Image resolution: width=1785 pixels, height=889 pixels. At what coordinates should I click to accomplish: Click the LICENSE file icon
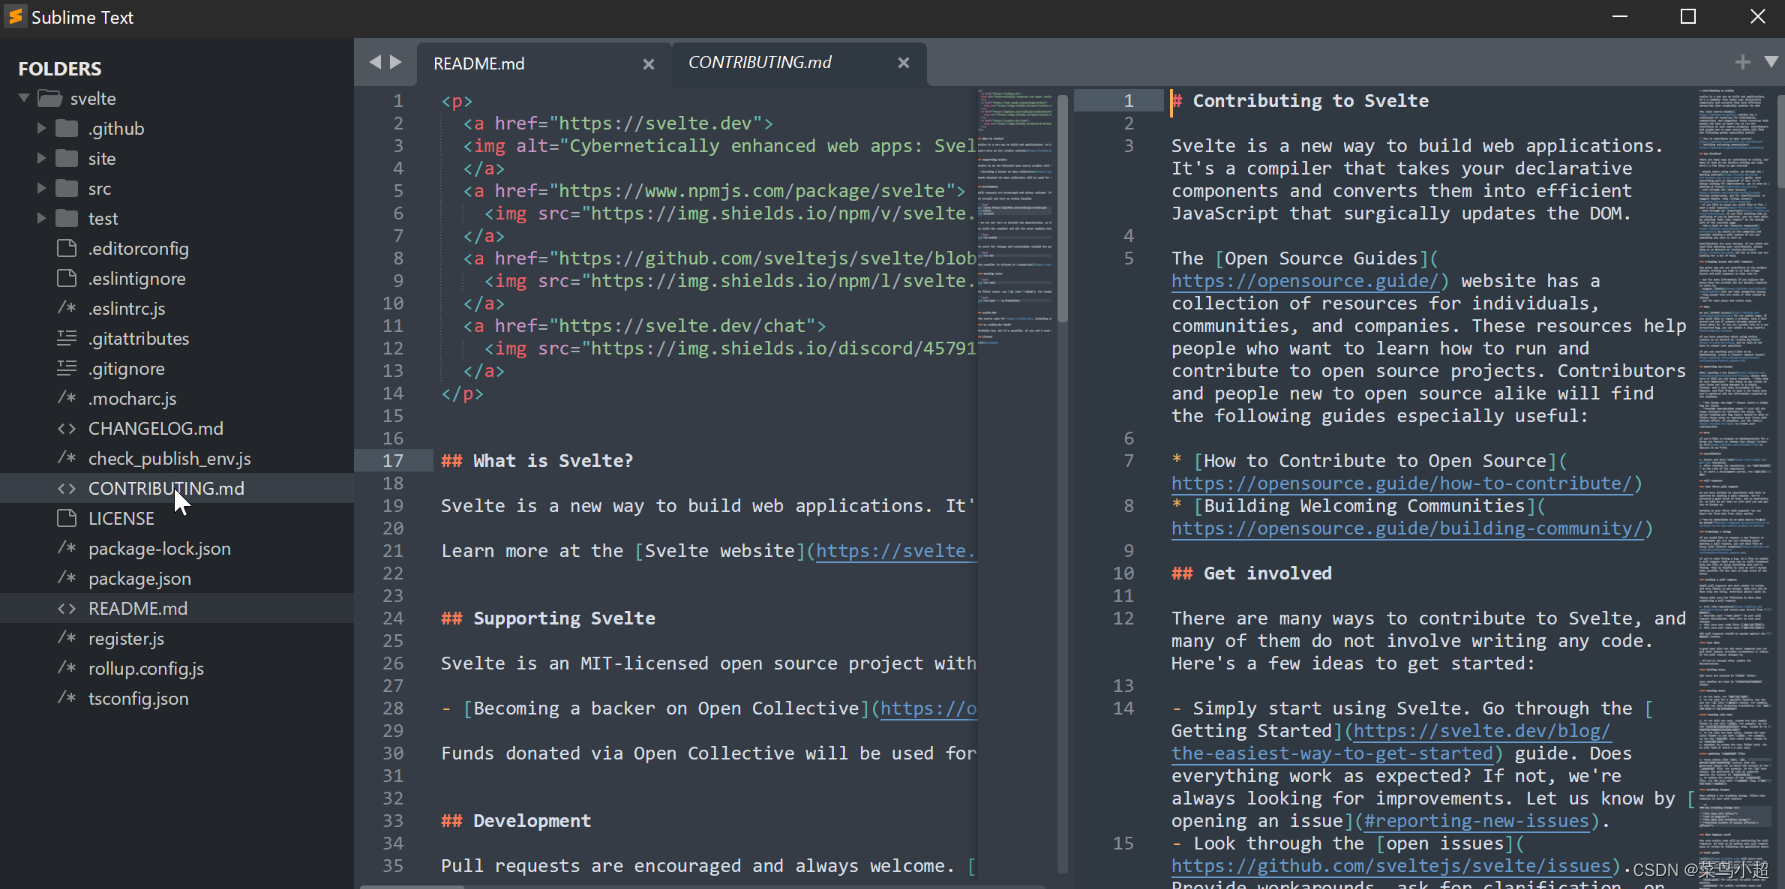pyautogui.click(x=67, y=518)
